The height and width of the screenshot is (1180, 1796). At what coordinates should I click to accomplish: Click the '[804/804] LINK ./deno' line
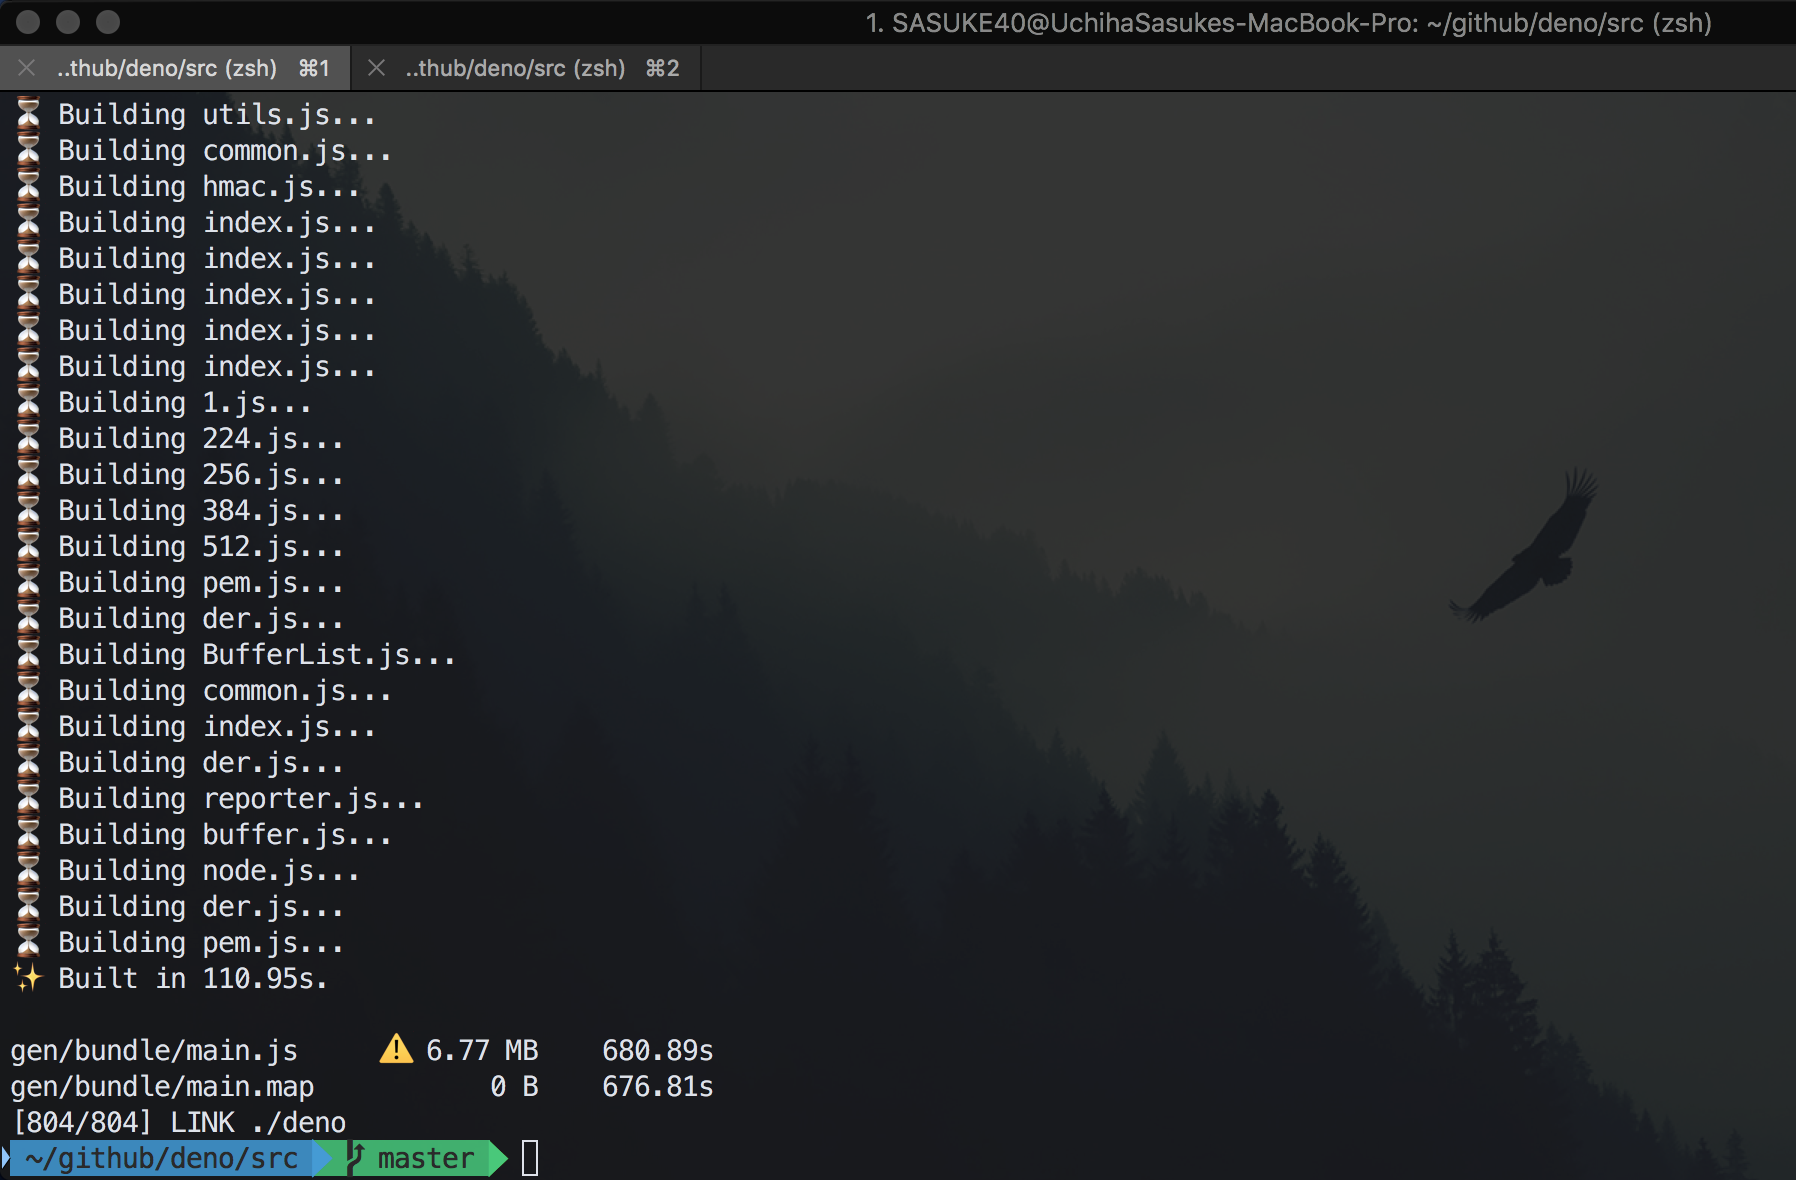click(x=179, y=1122)
